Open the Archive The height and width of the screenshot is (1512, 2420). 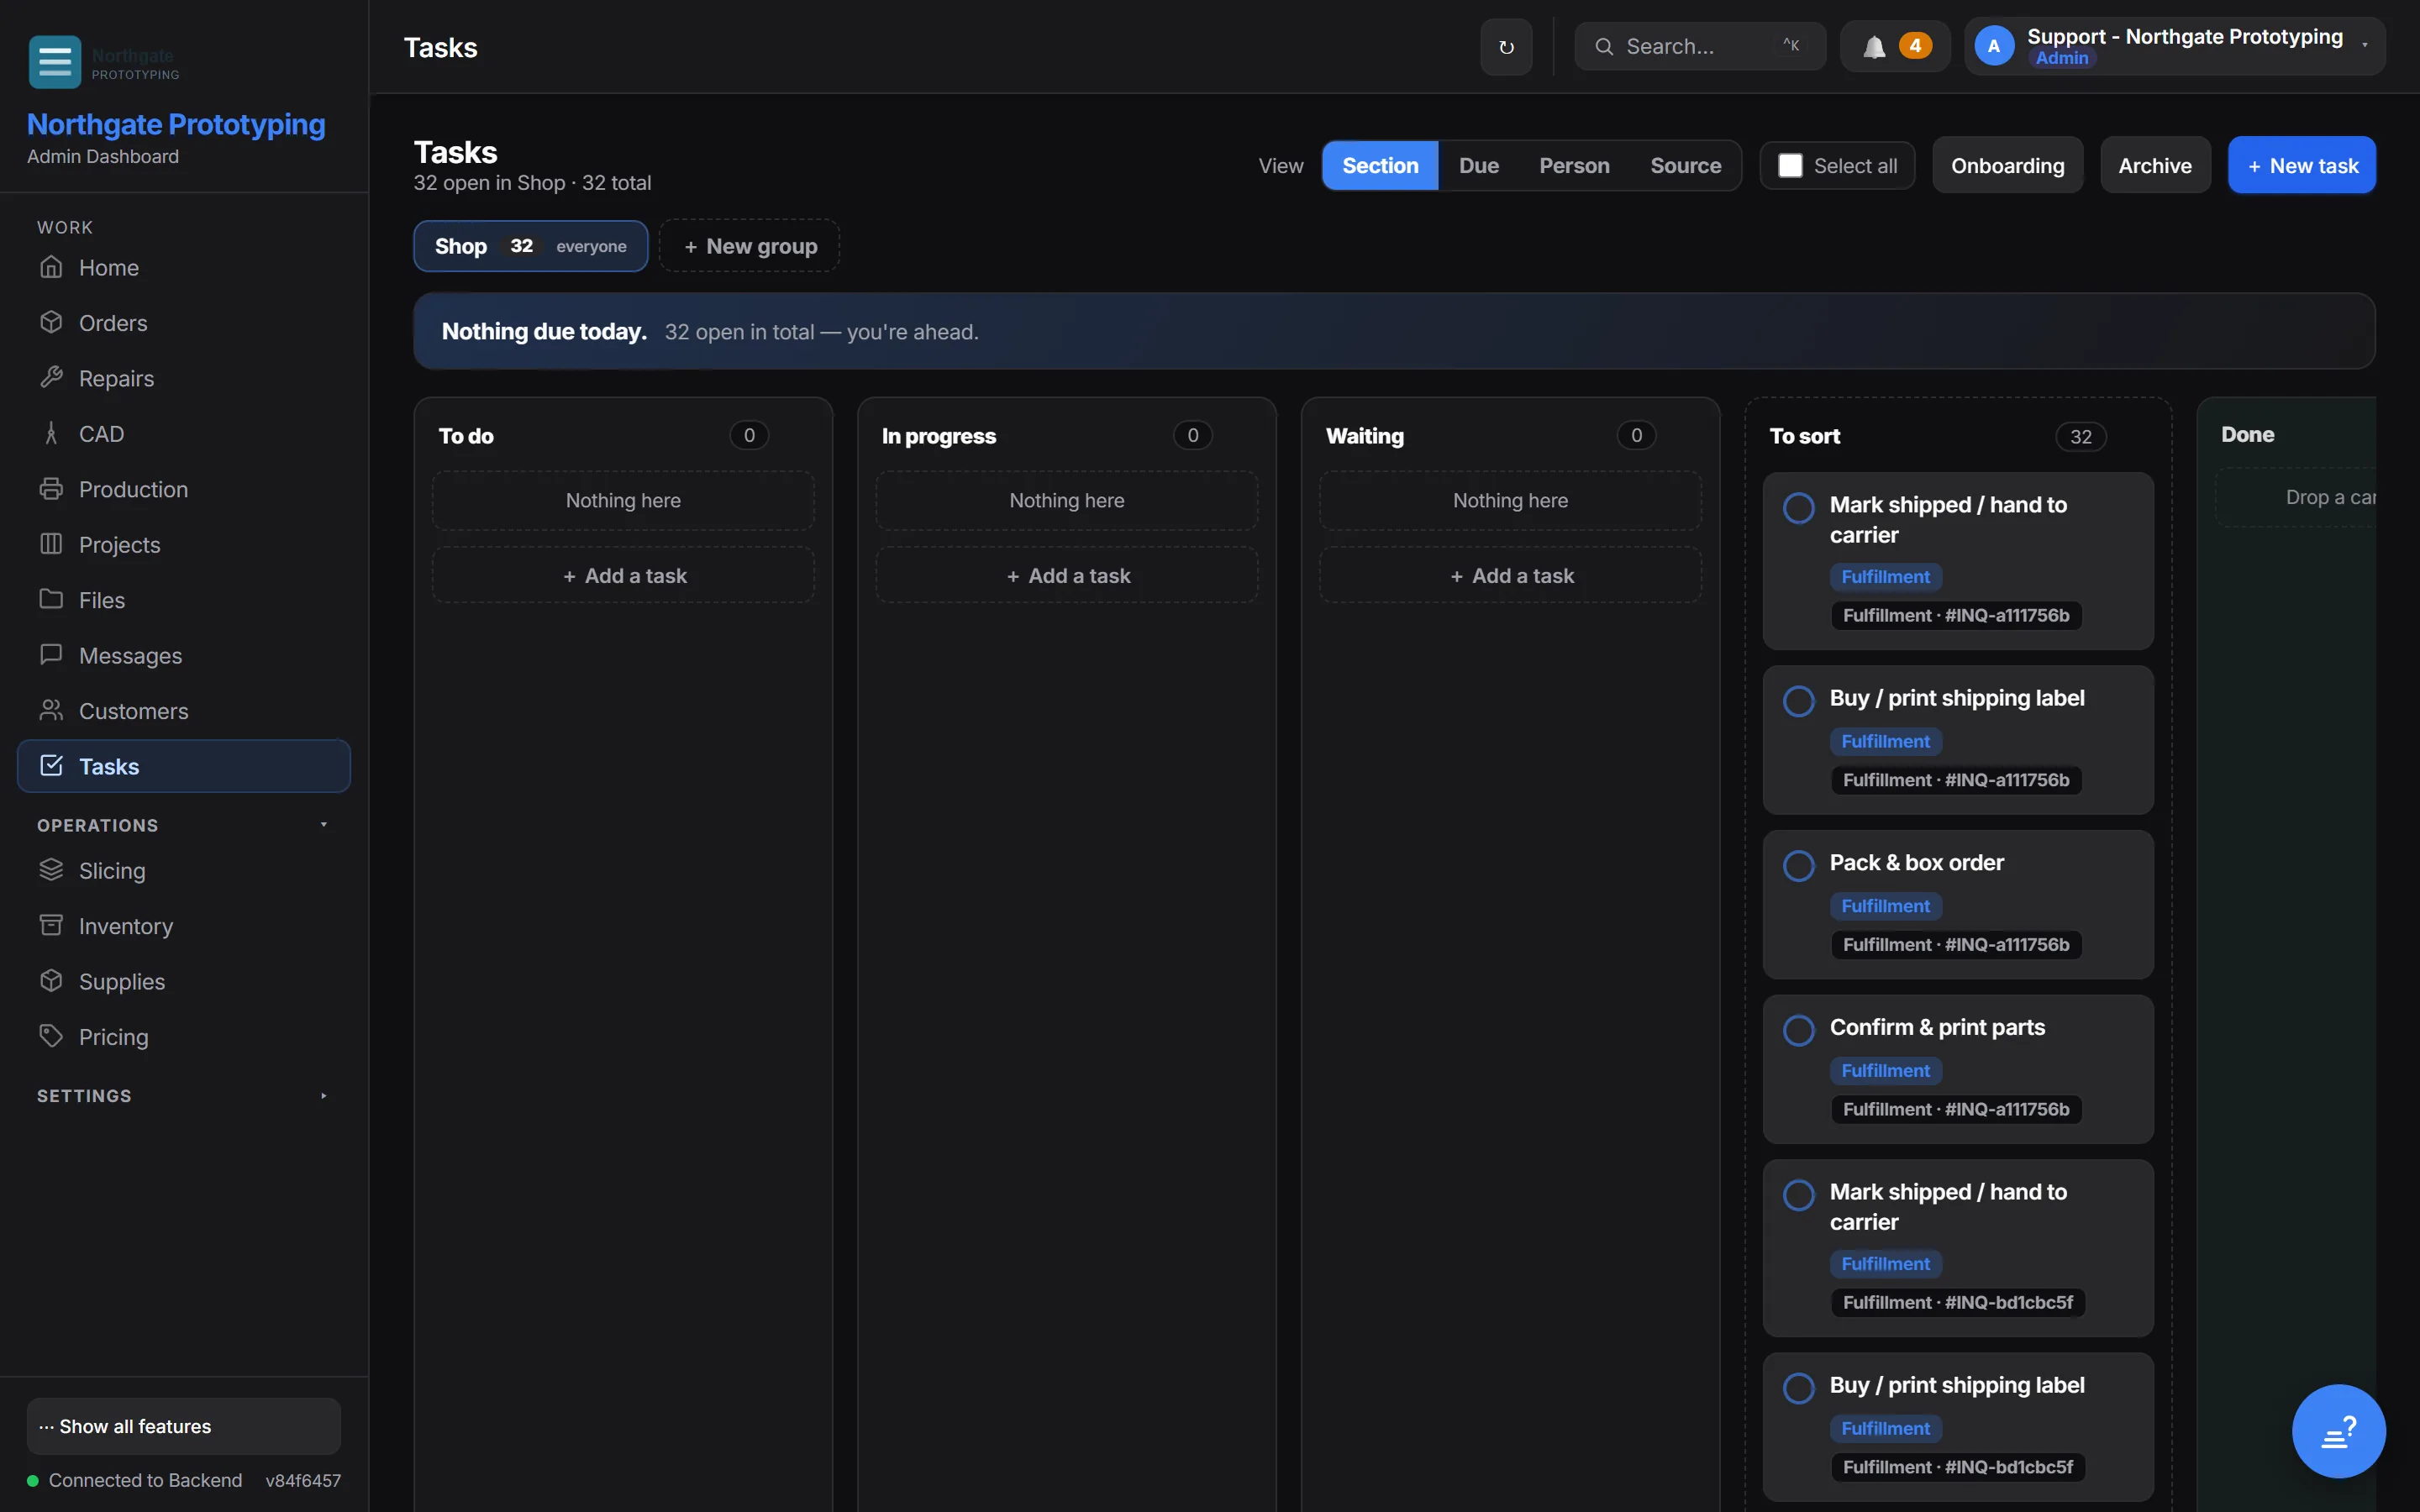2155,166
